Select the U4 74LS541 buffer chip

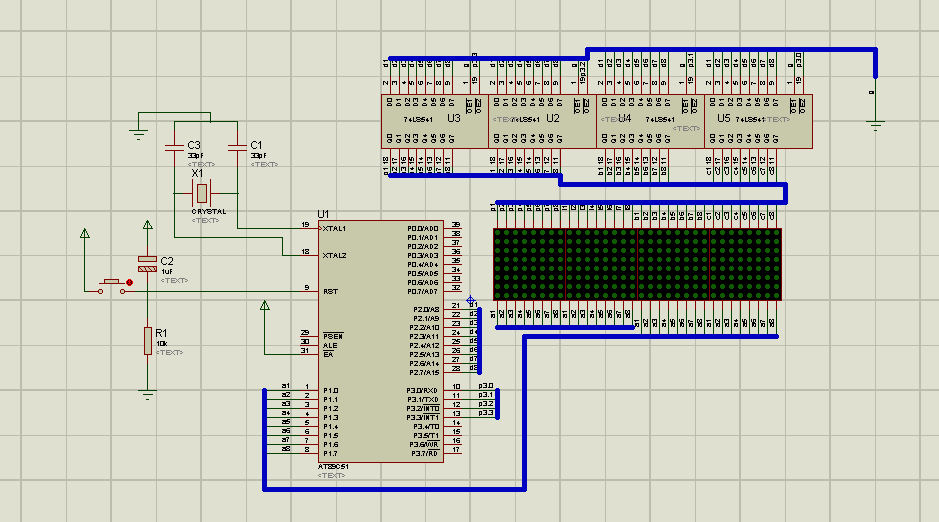650,121
